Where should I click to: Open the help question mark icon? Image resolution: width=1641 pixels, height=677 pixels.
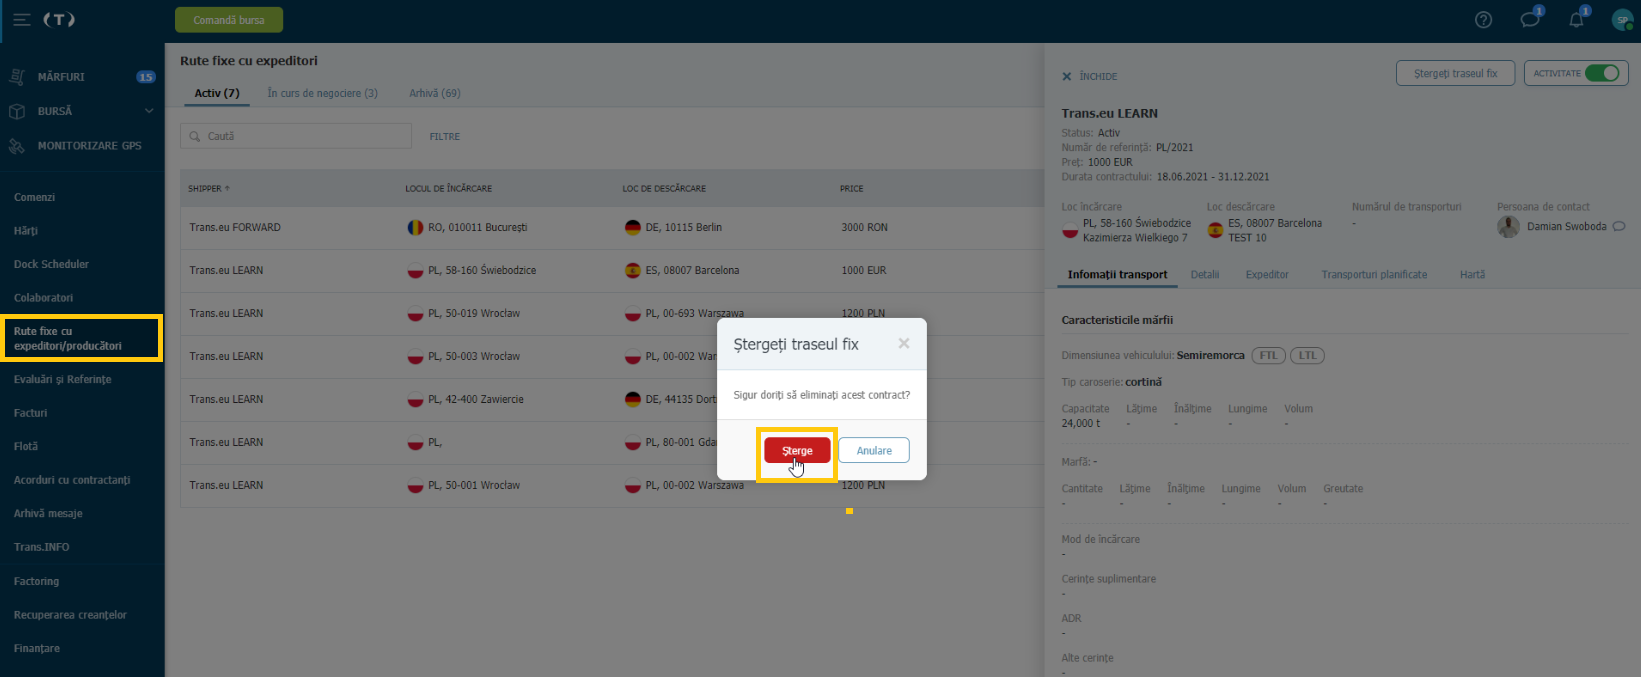(1484, 20)
